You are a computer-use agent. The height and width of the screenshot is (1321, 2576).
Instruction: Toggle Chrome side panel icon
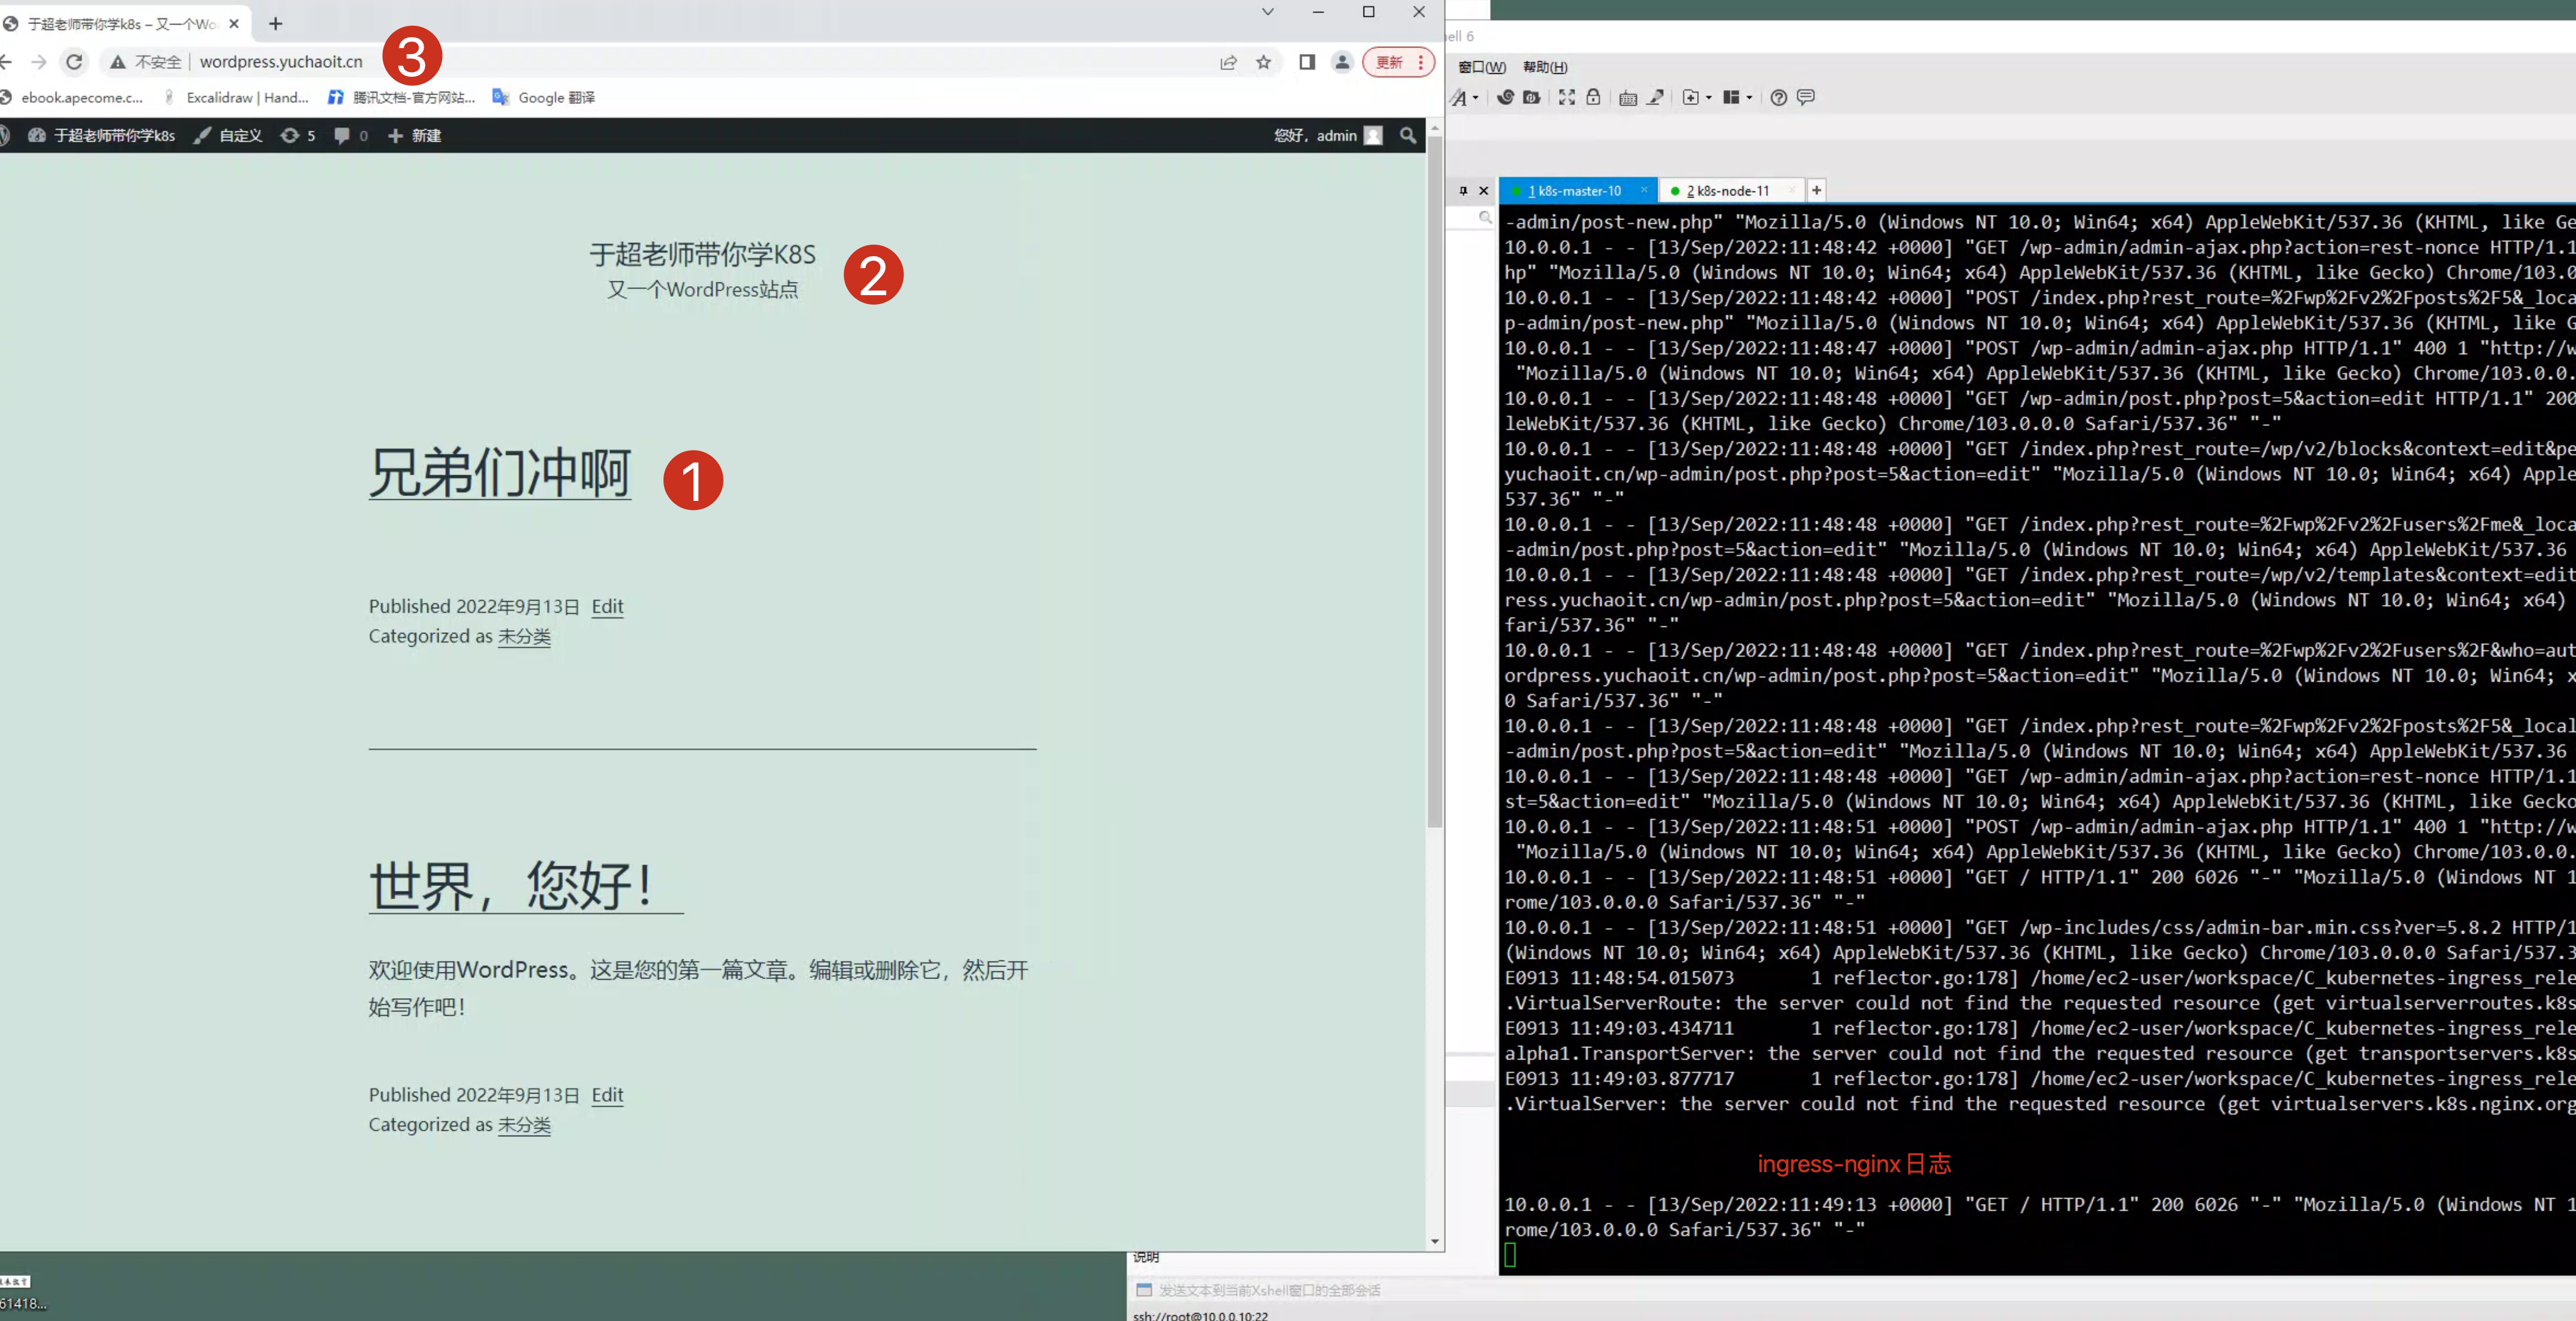(x=1306, y=62)
